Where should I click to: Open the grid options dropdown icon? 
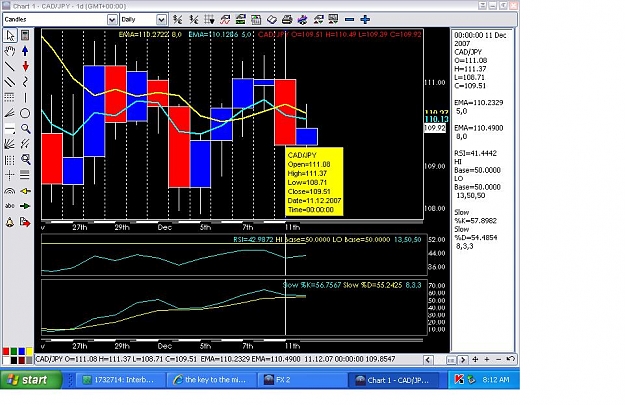[209, 19]
